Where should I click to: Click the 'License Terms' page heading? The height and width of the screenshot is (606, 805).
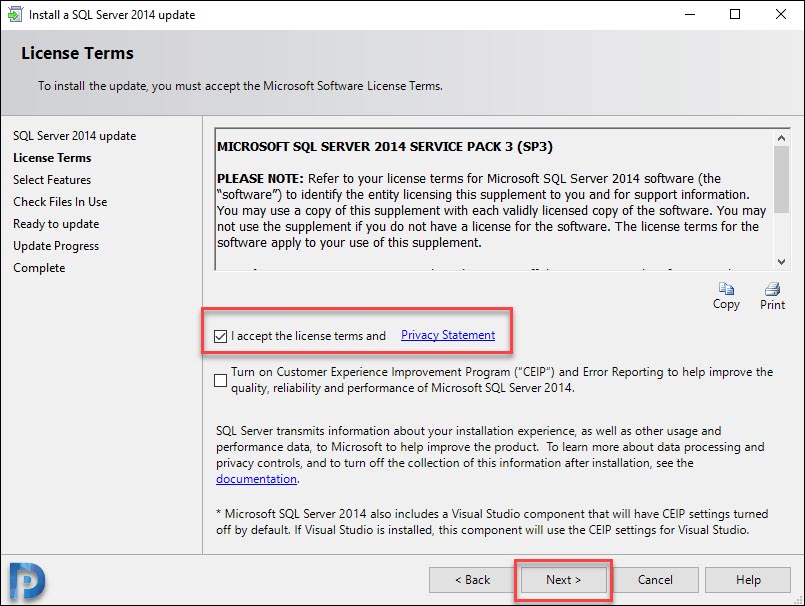[x=77, y=53]
